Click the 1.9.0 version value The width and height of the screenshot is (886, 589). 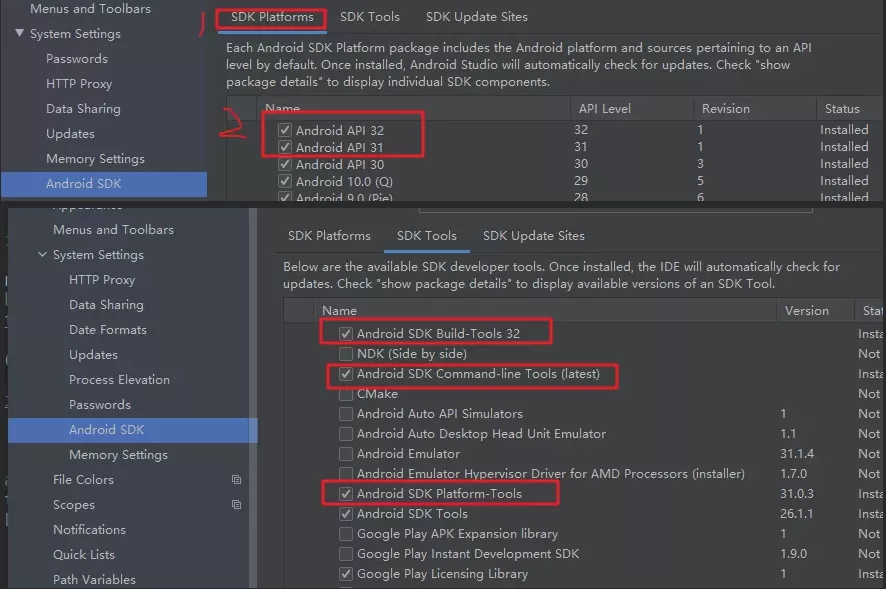(793, 554)
